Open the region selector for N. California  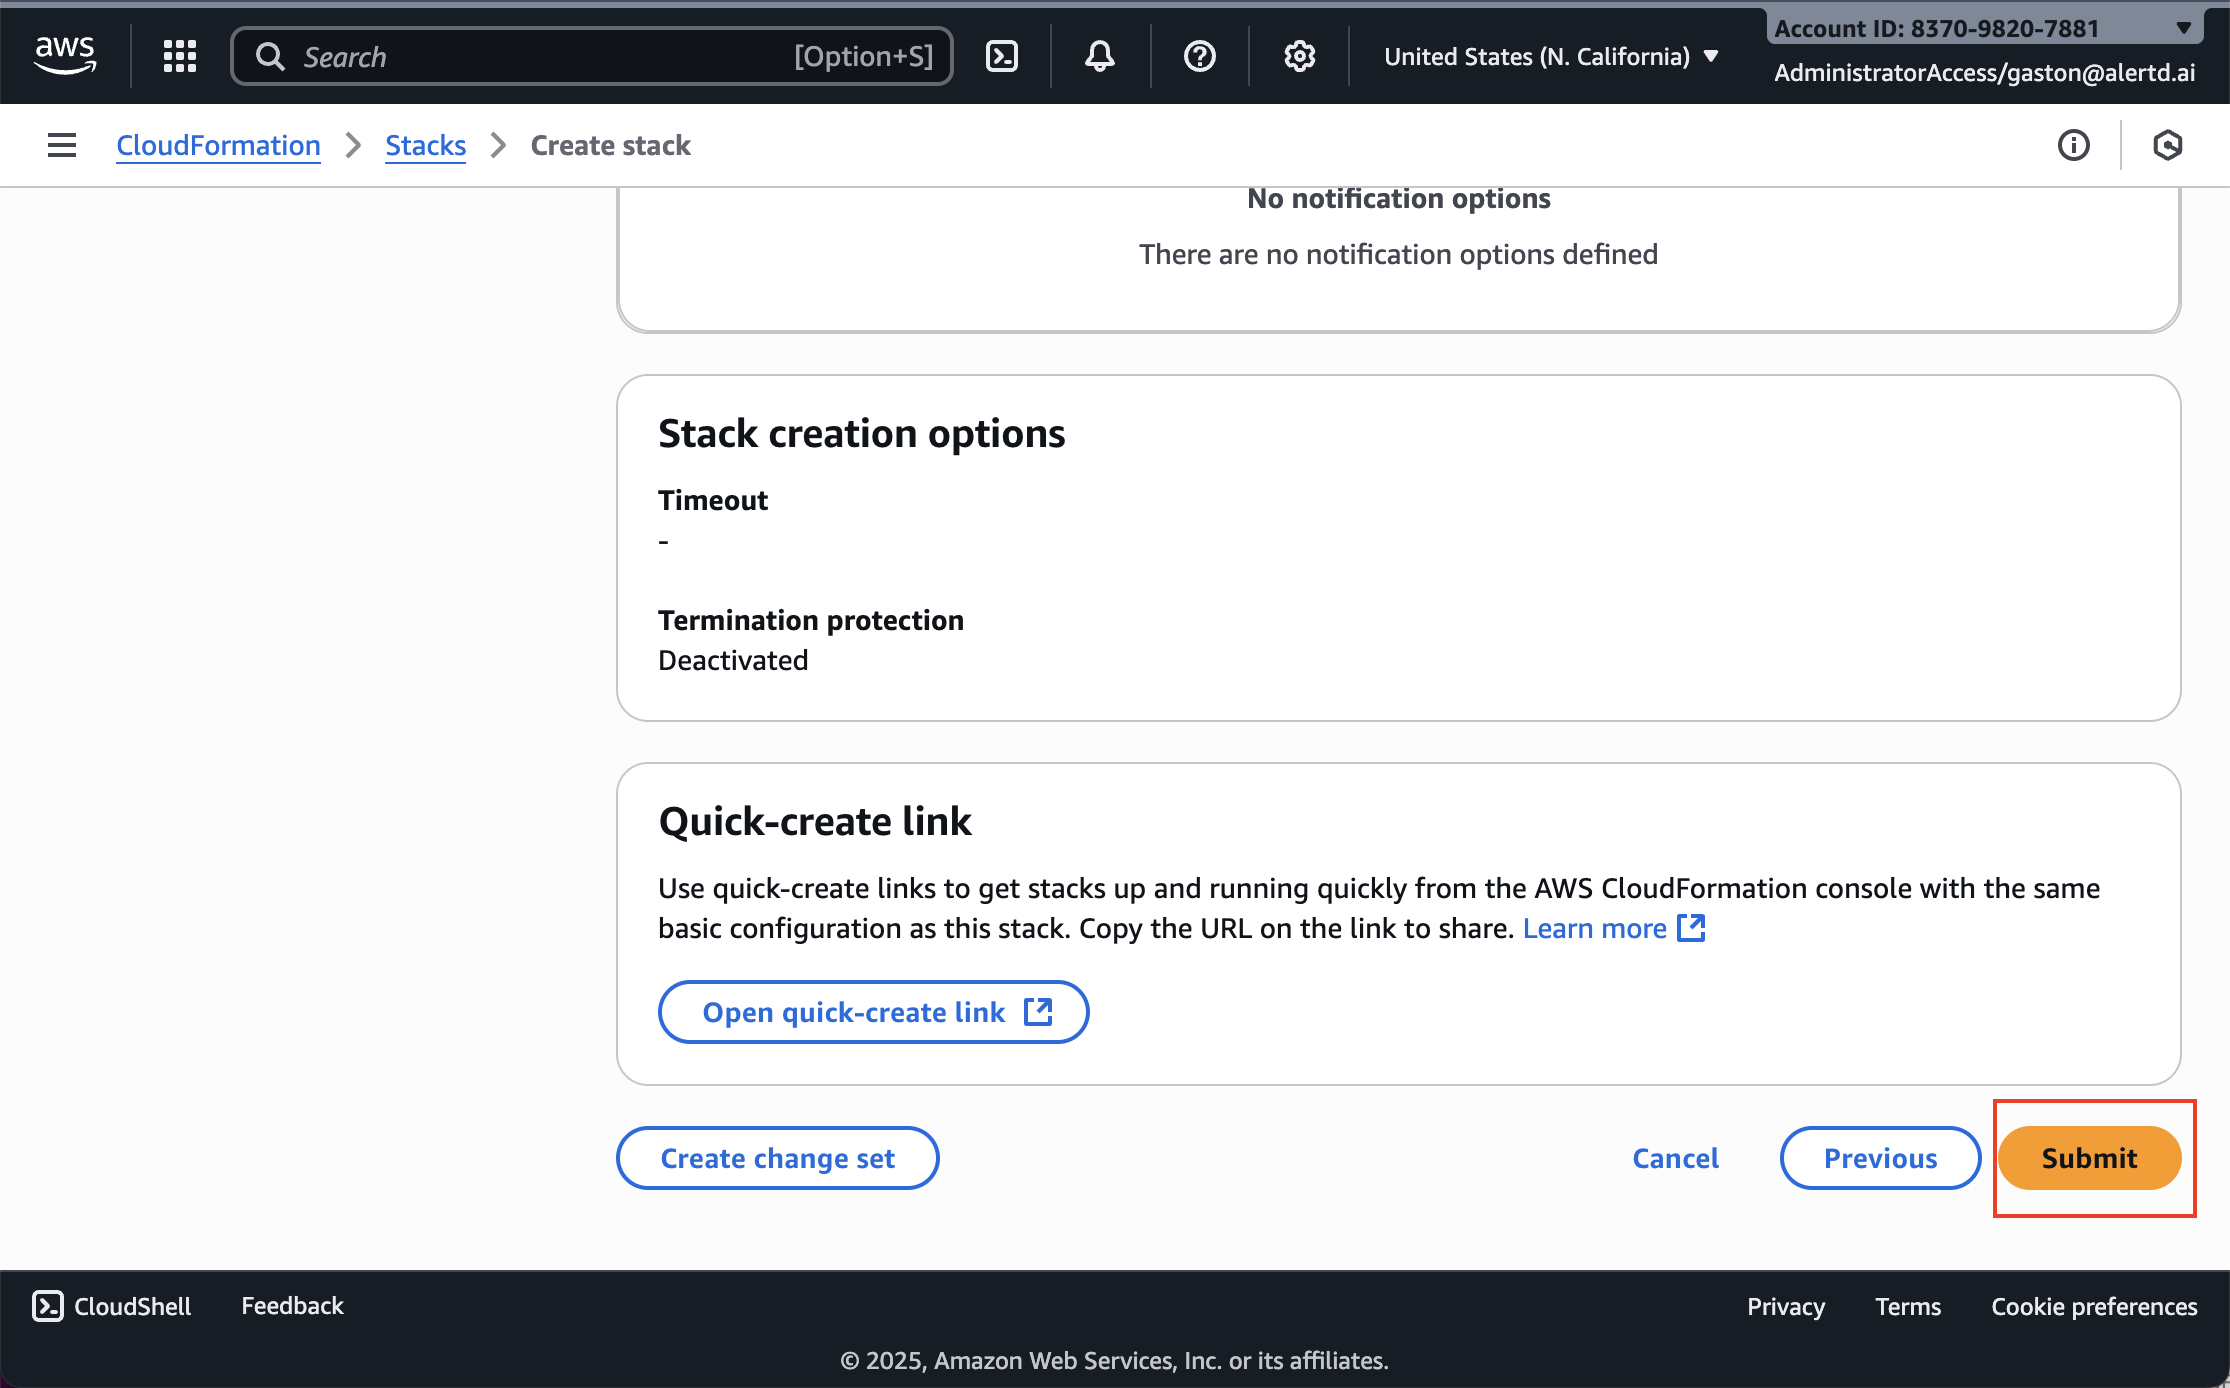click(x=1549, y=56)
